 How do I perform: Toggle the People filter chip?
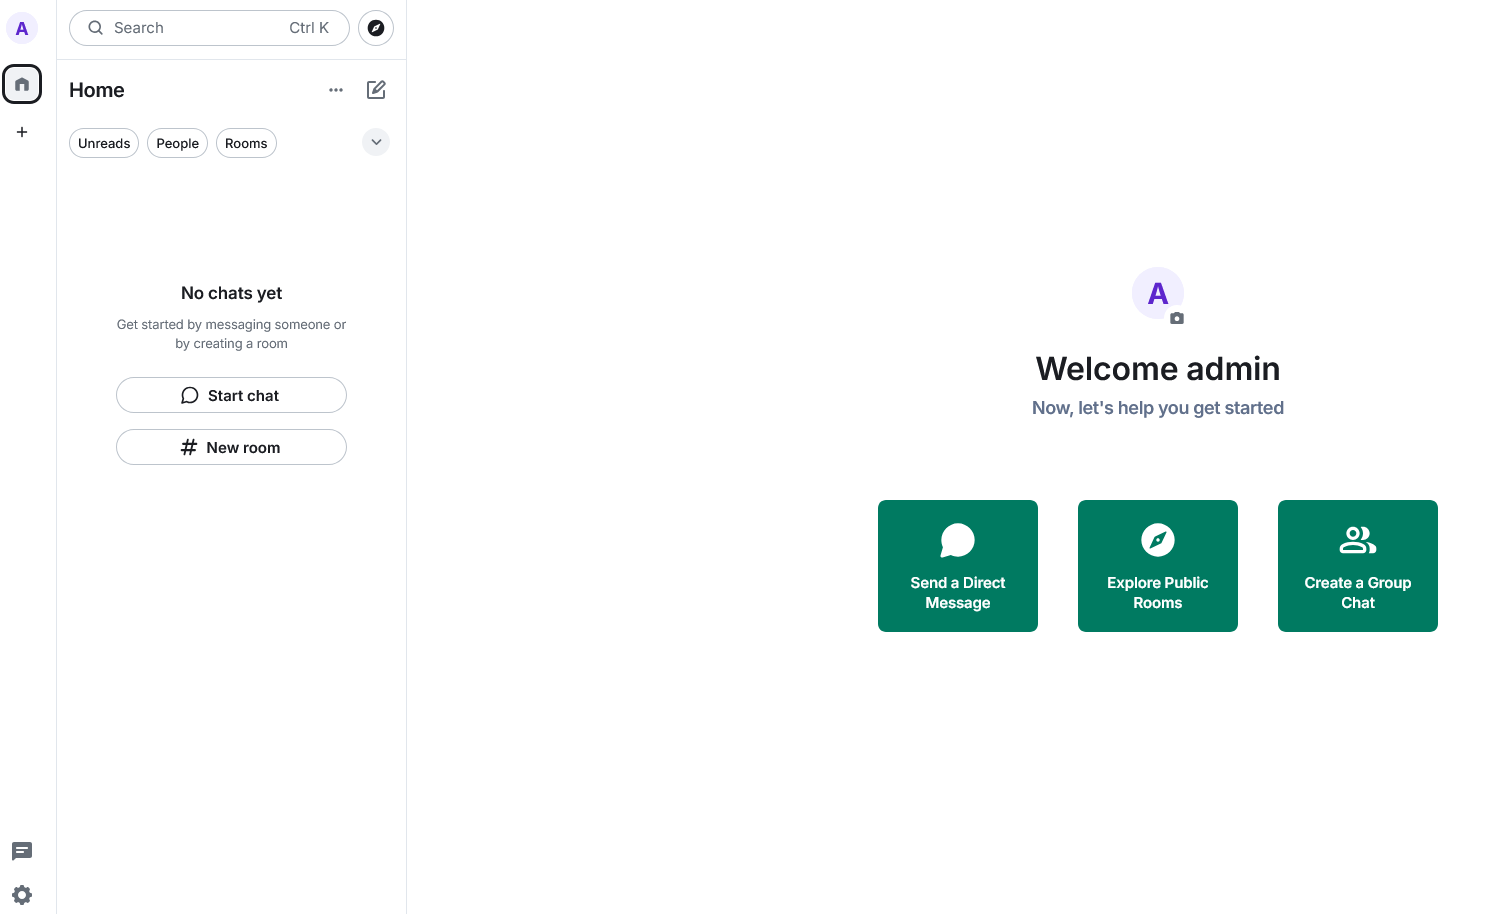point(177,143)
